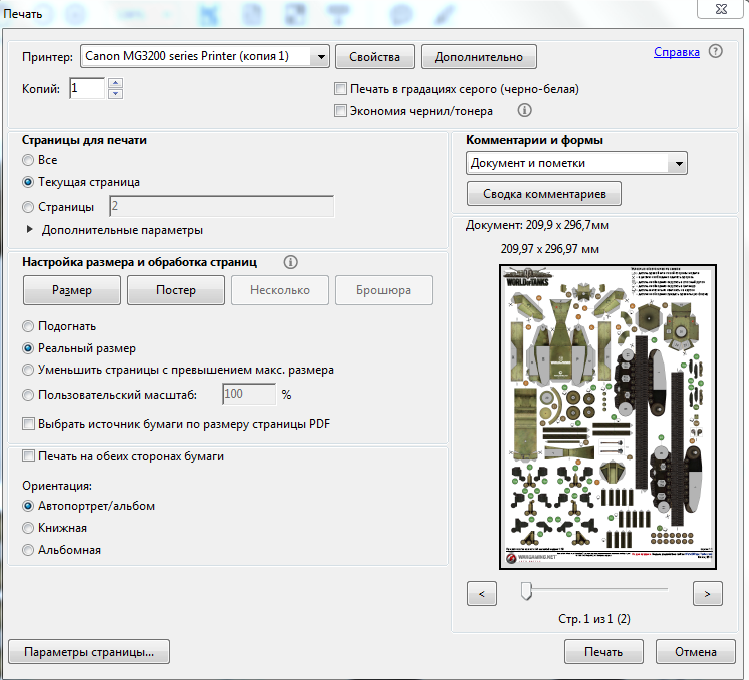Go to next preview page arrow
The image size is (749, 680).
click(x=707, y=594)
